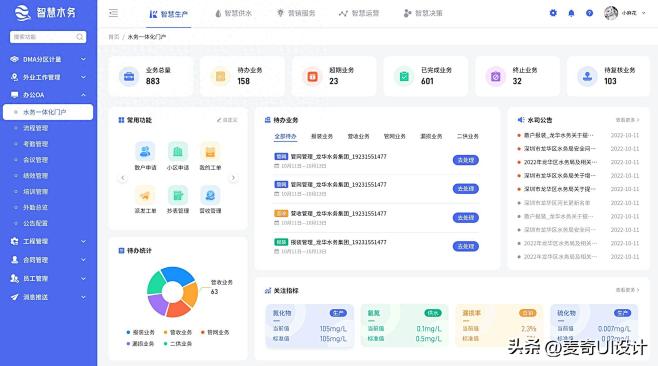Switch to the 智慧决策 top tab
Image resolution: width=658 pixels, height=366 pixels.
coord(423,13)
